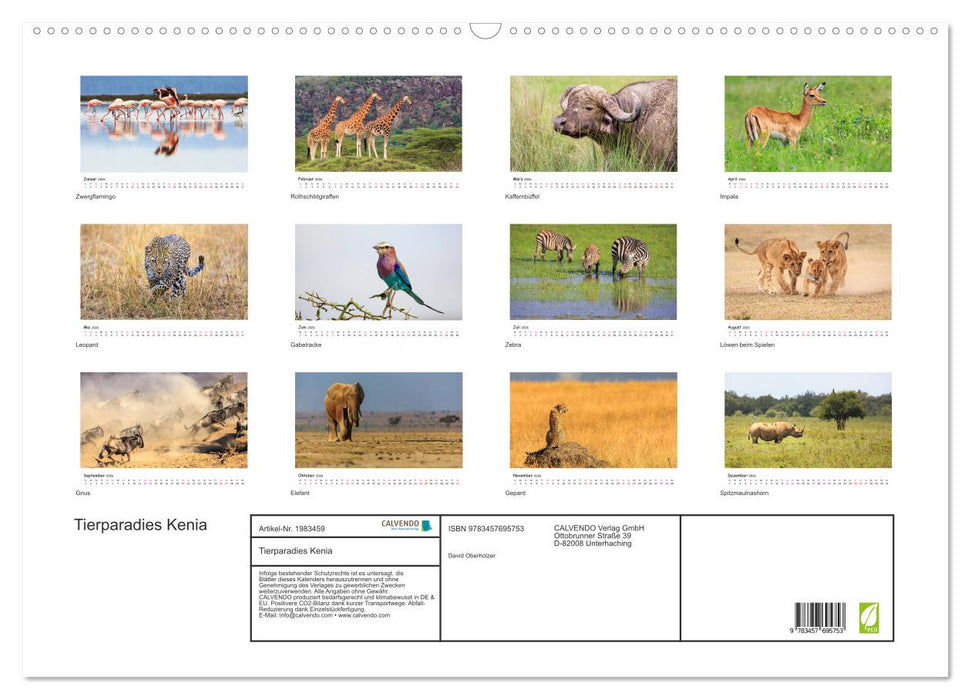Click the large Tierparadies Kenia title
This screenshot has height=700, width=971.
[x=141, y=525]
